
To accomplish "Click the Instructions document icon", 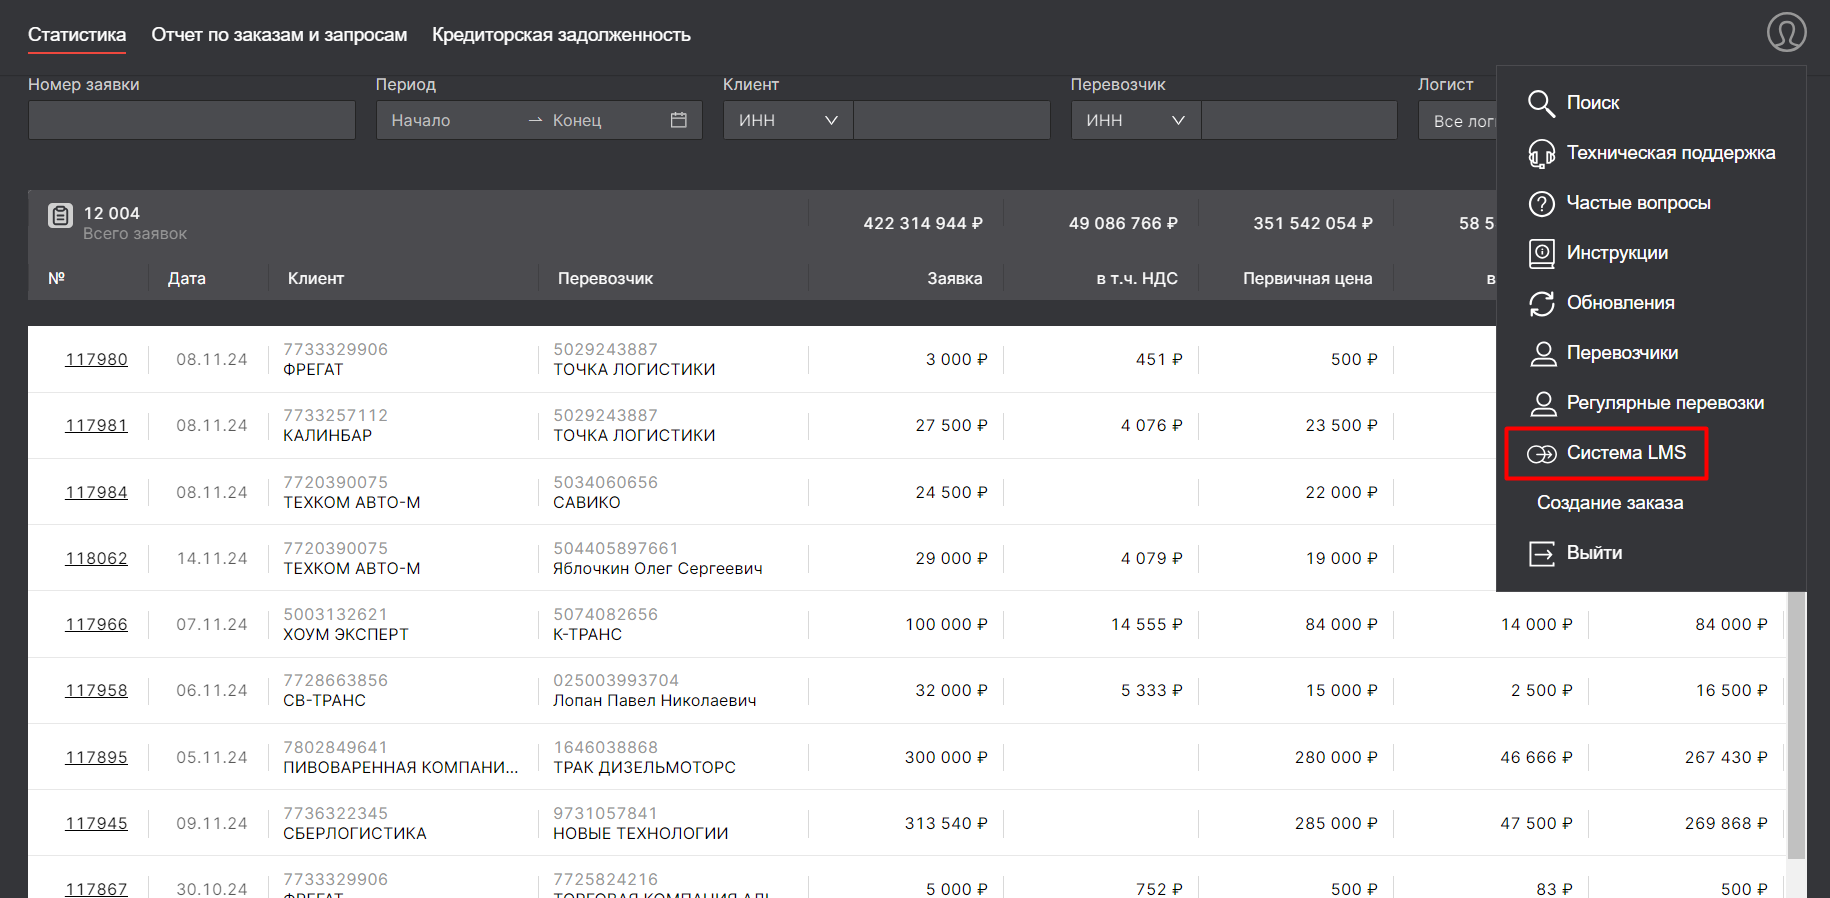I will click(1541, 253).
